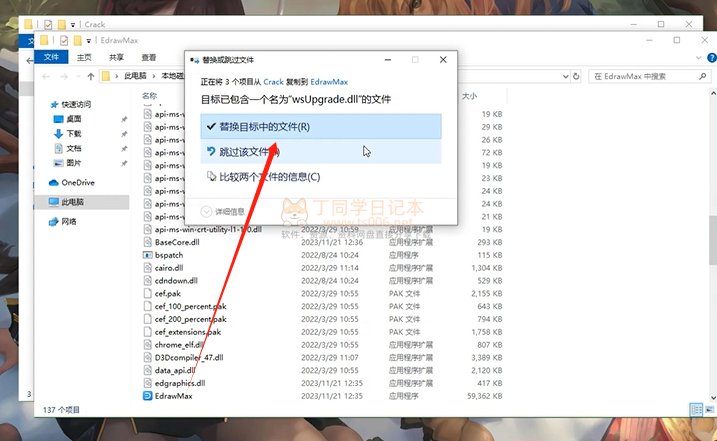This screenshot has height=441, width=717.
Task: Choose replace the files in destination option
Action: (321, 127)
